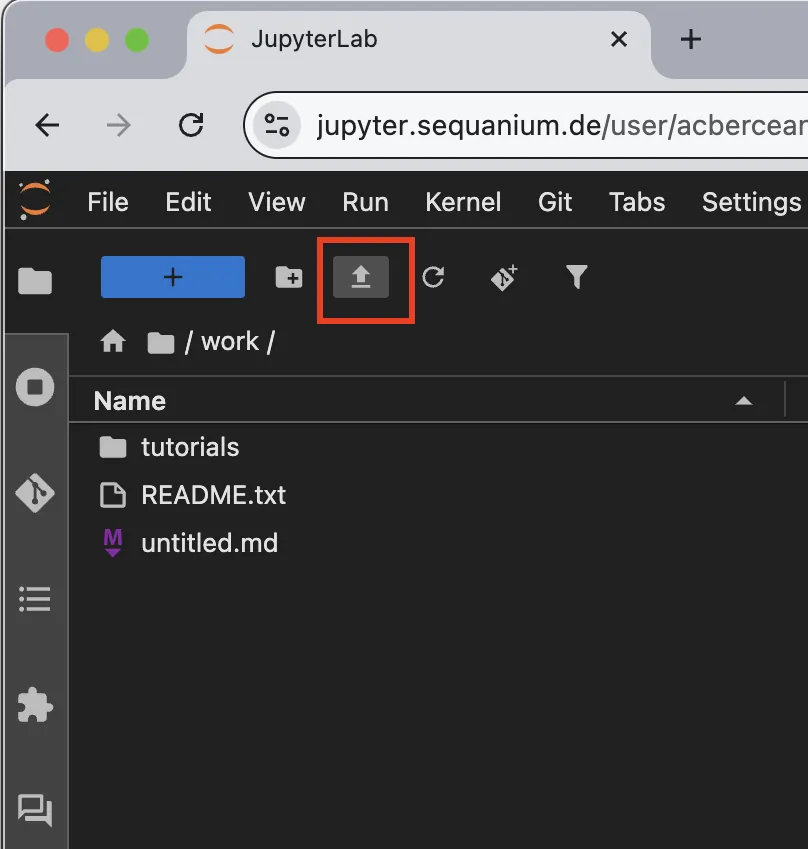Open the Git sidebar panel
The image size is (808, 849).
coord(35,493)
